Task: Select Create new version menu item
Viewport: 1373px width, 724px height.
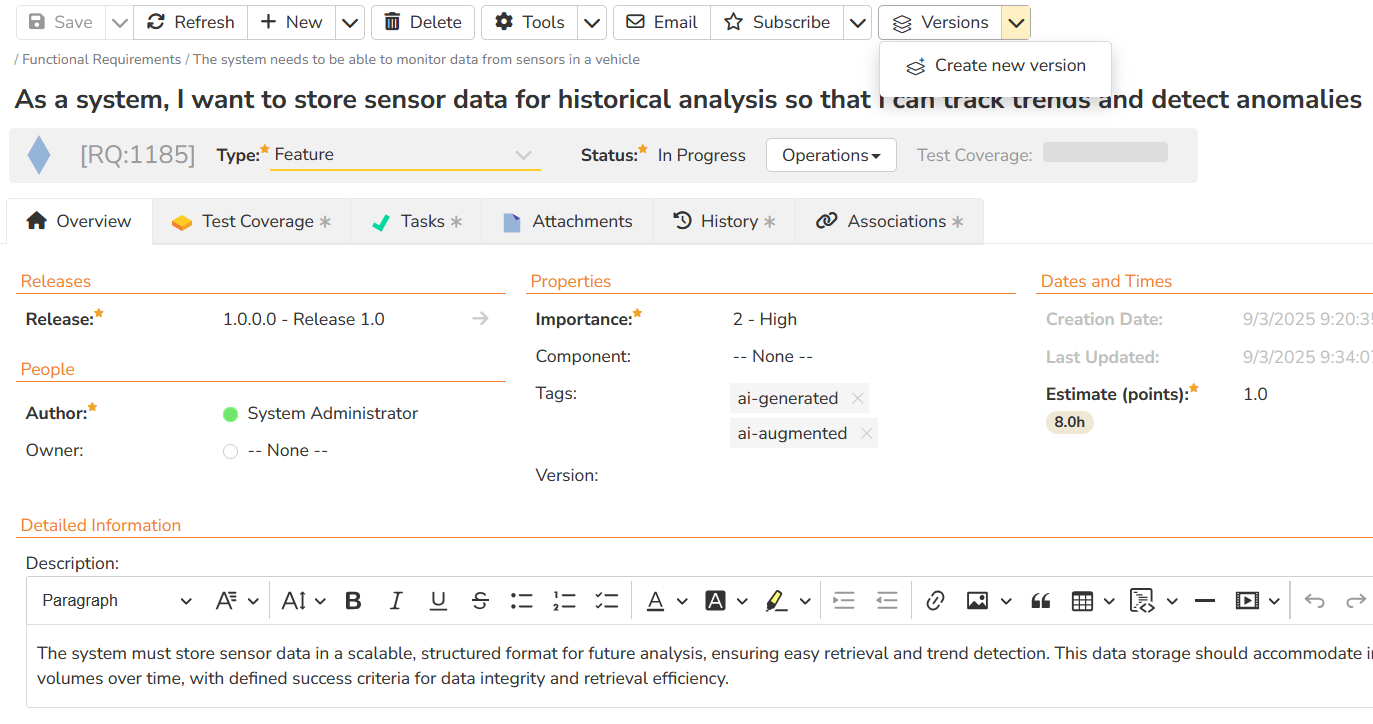Action: (x=996, y=66)
